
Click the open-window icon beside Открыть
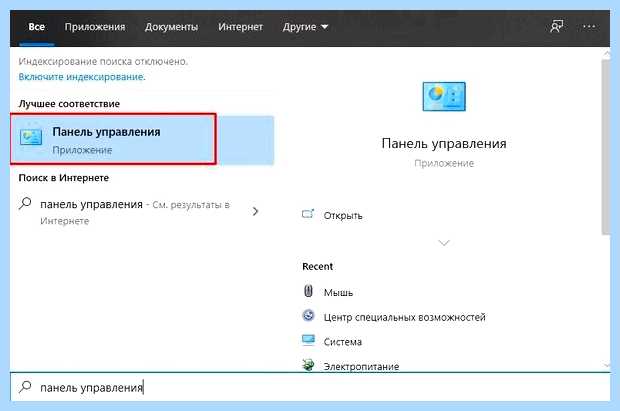308,214
